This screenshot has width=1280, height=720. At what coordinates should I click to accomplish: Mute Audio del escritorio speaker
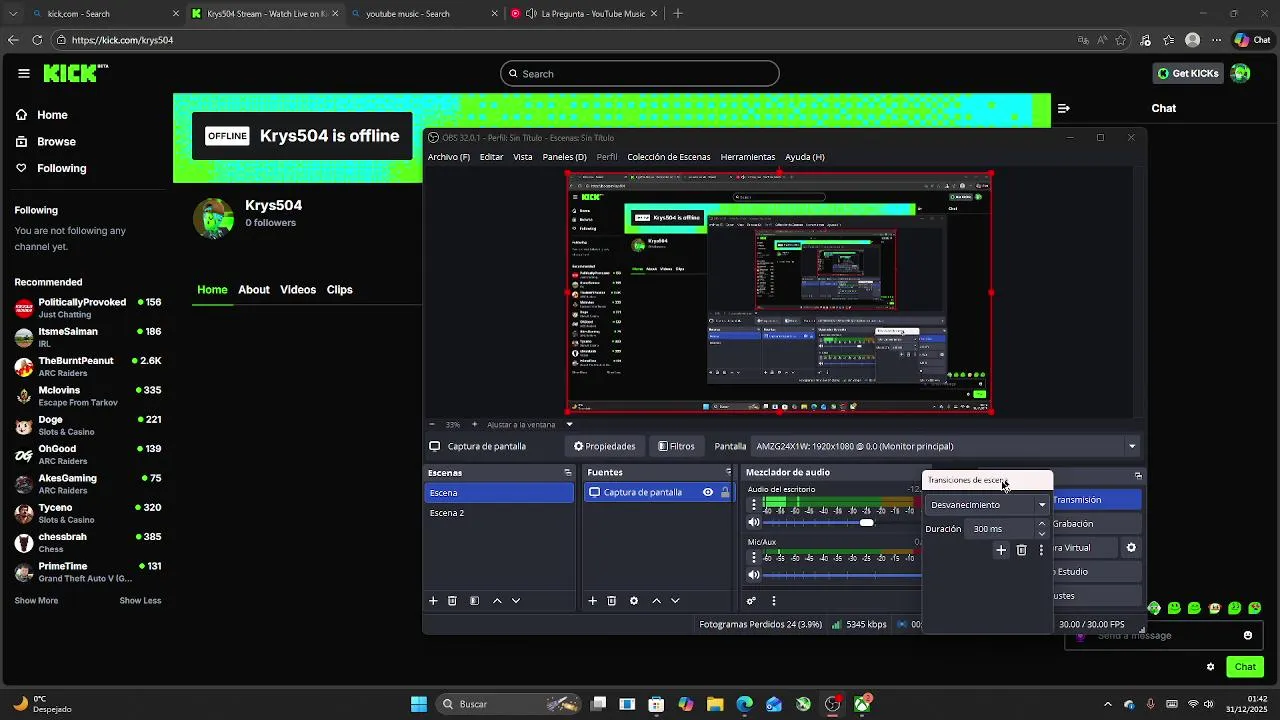[754, 522]
